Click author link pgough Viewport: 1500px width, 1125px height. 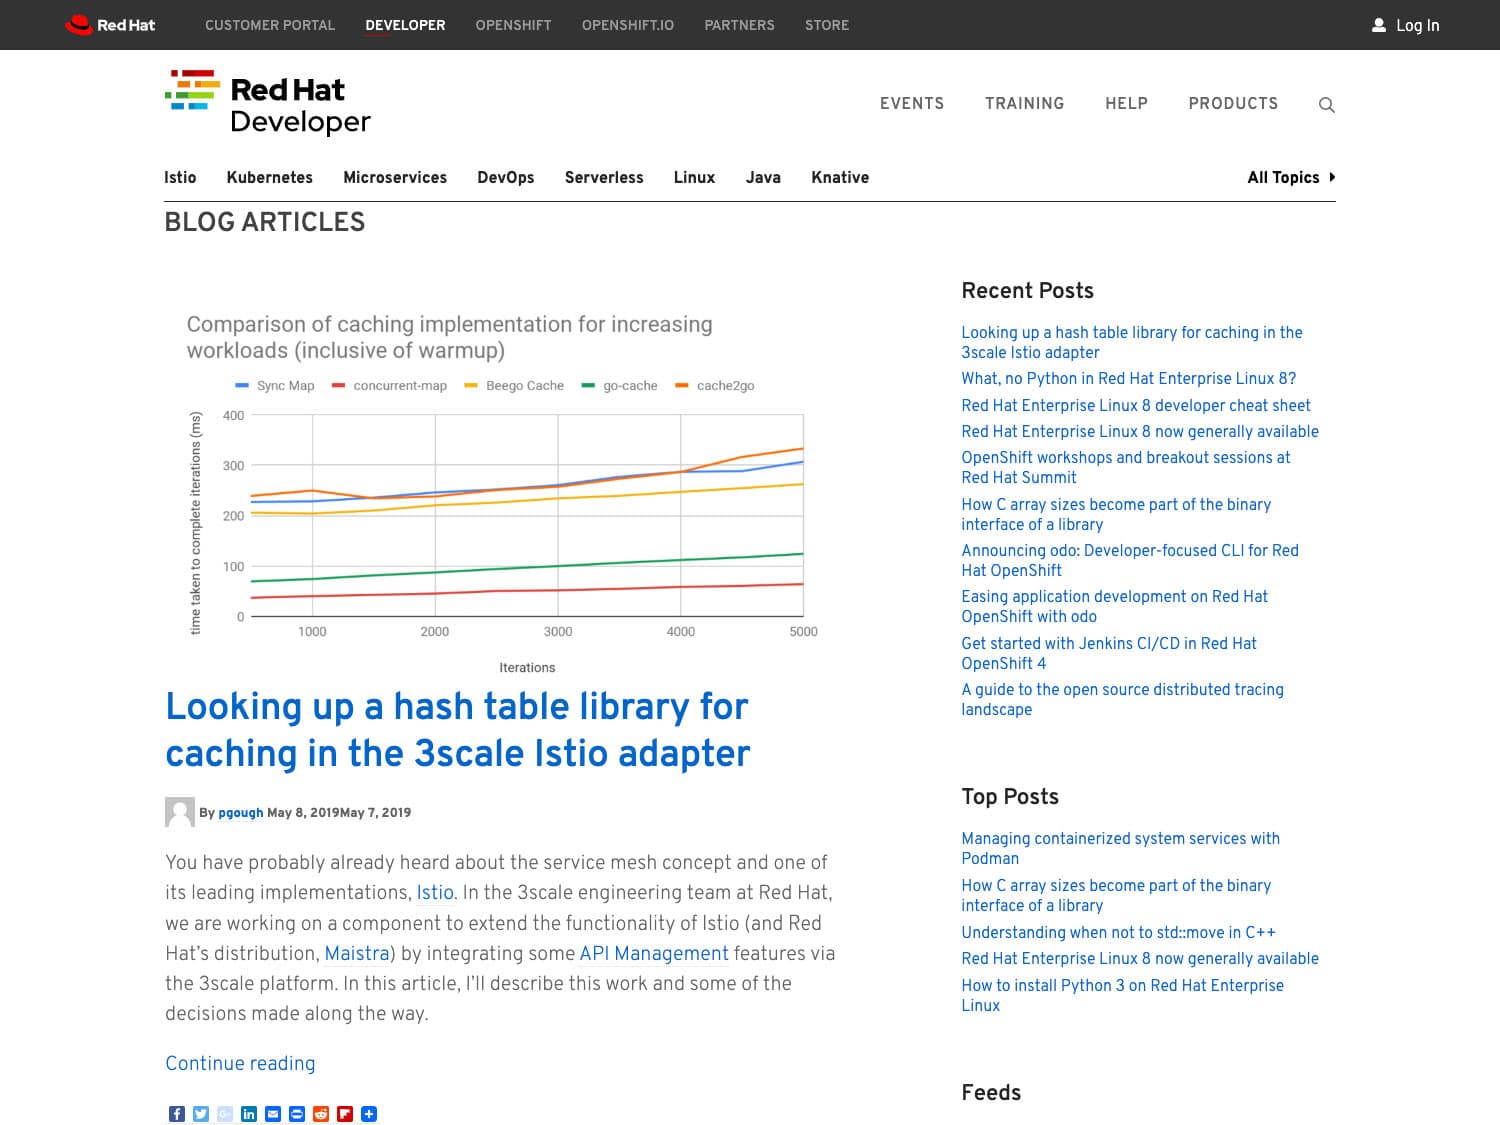[241, 812]
